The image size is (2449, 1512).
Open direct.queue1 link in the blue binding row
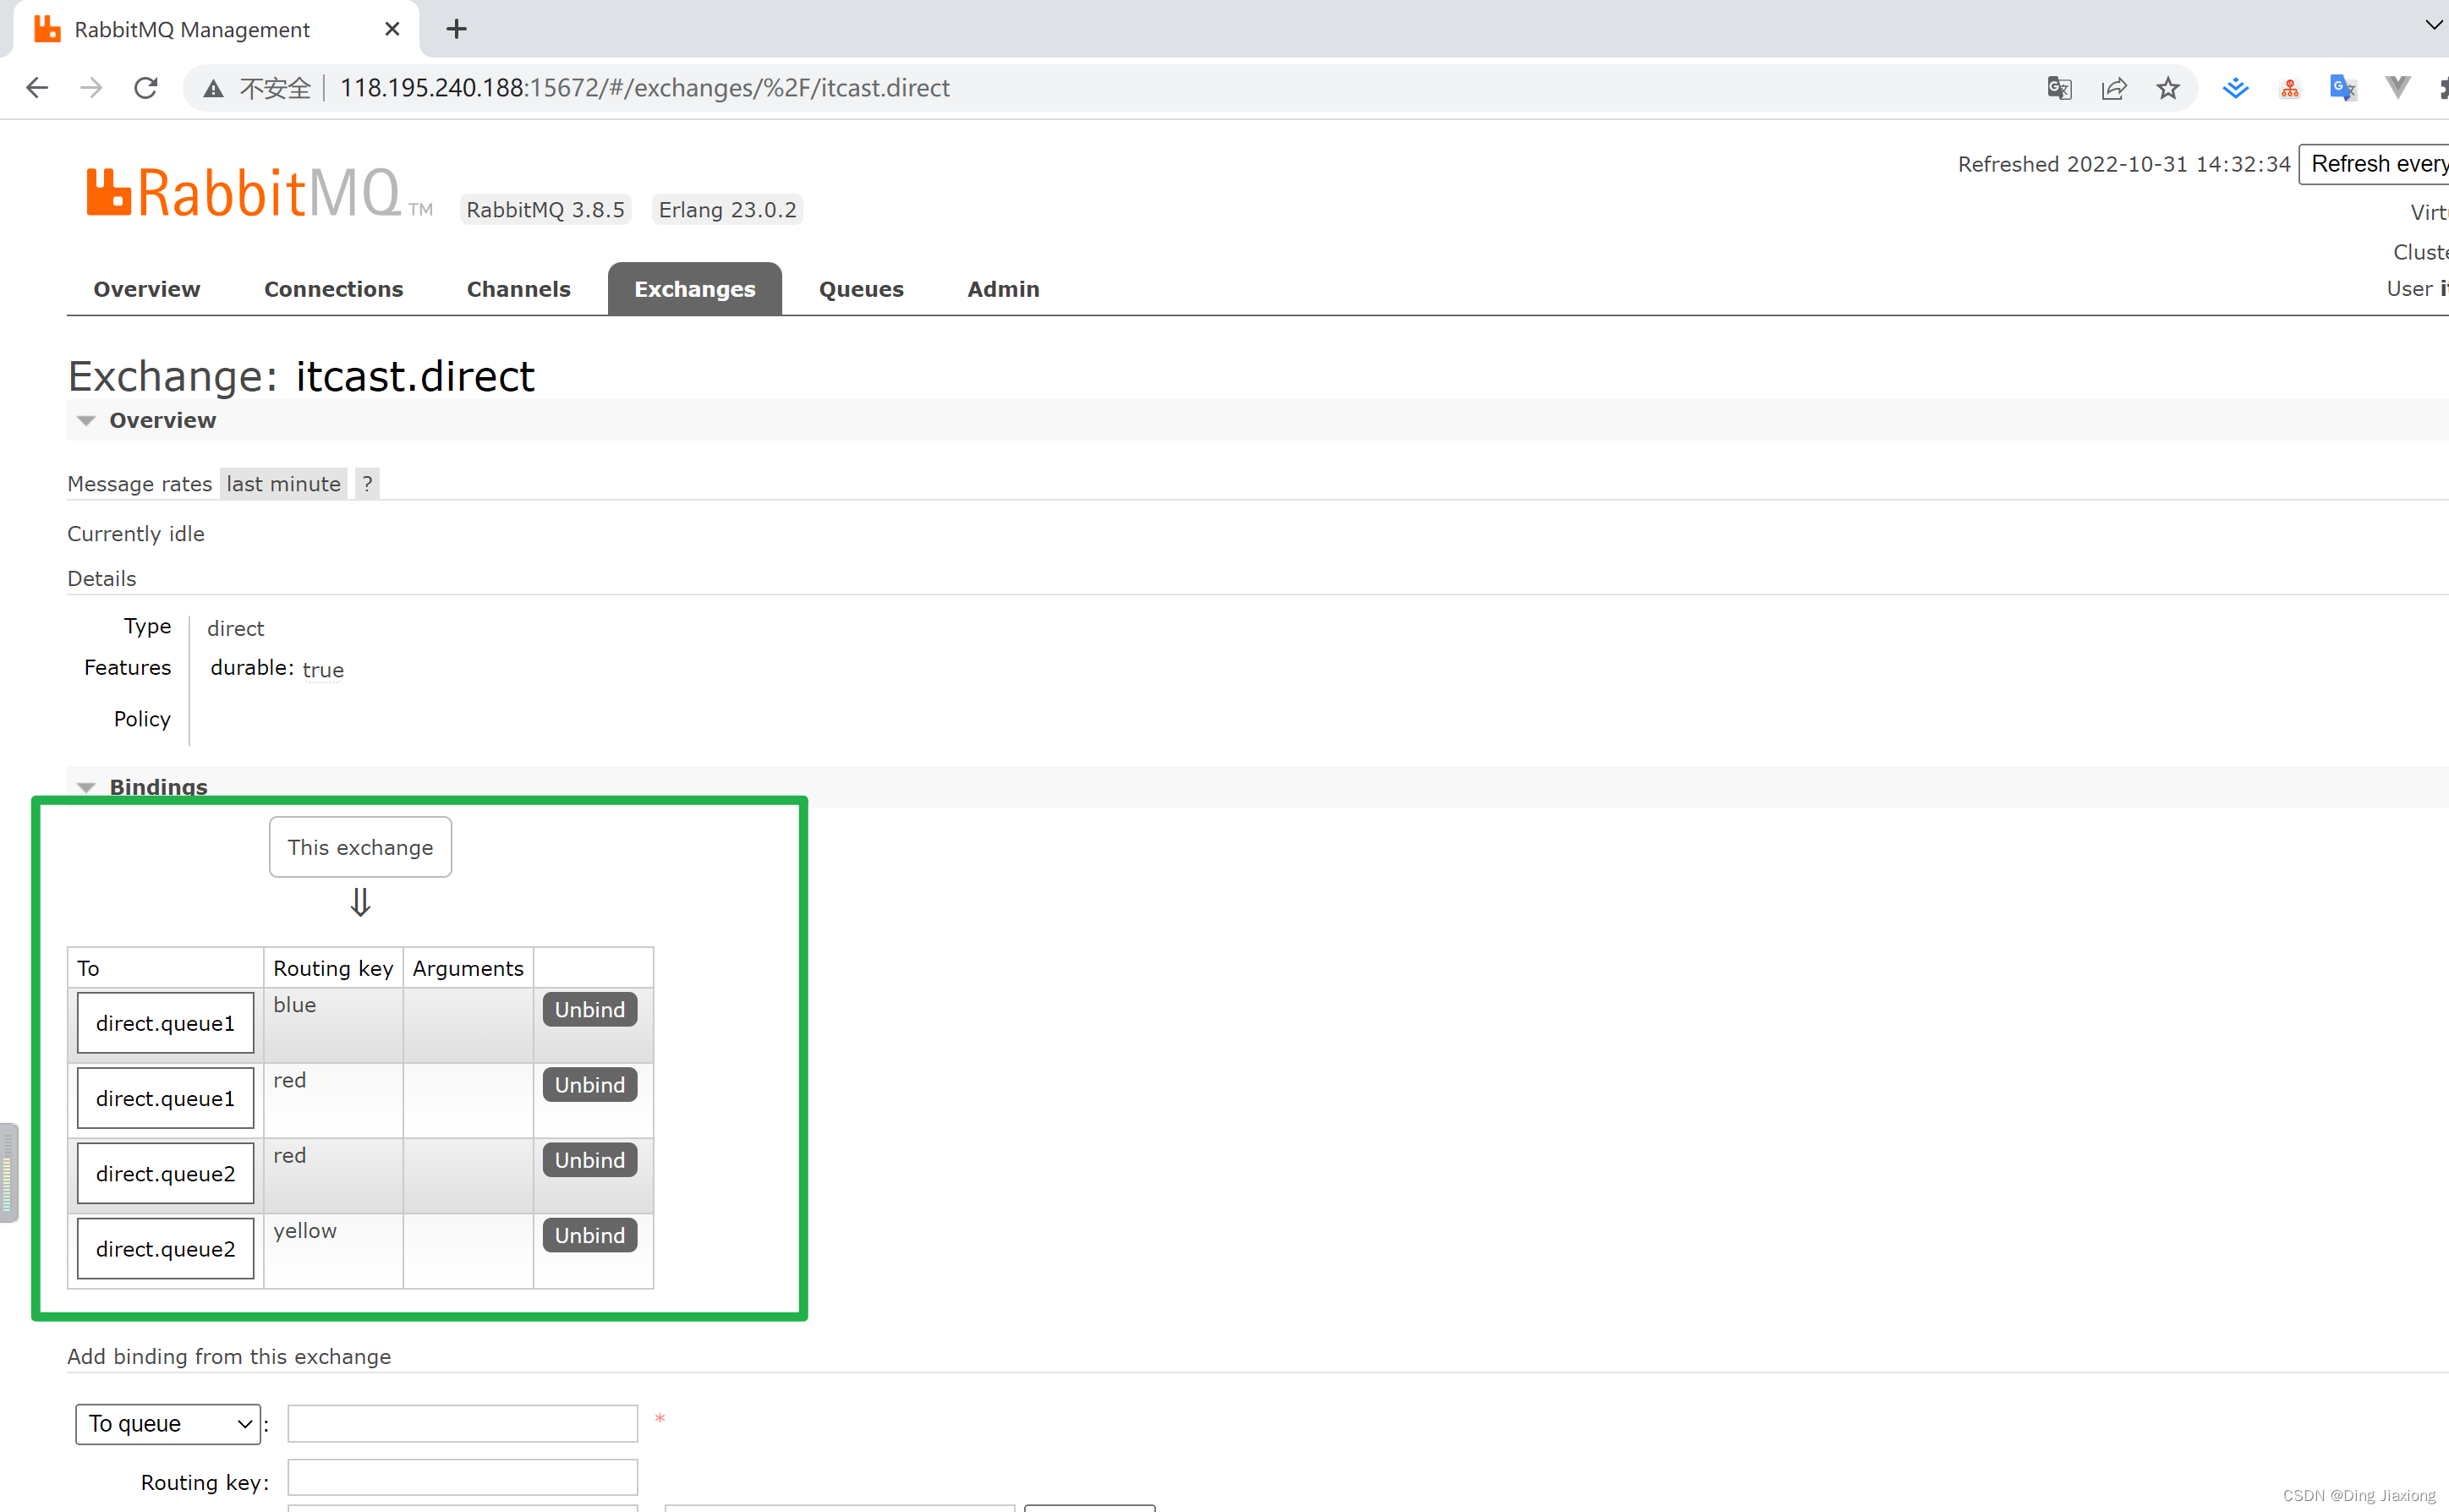click(166, 1023)
